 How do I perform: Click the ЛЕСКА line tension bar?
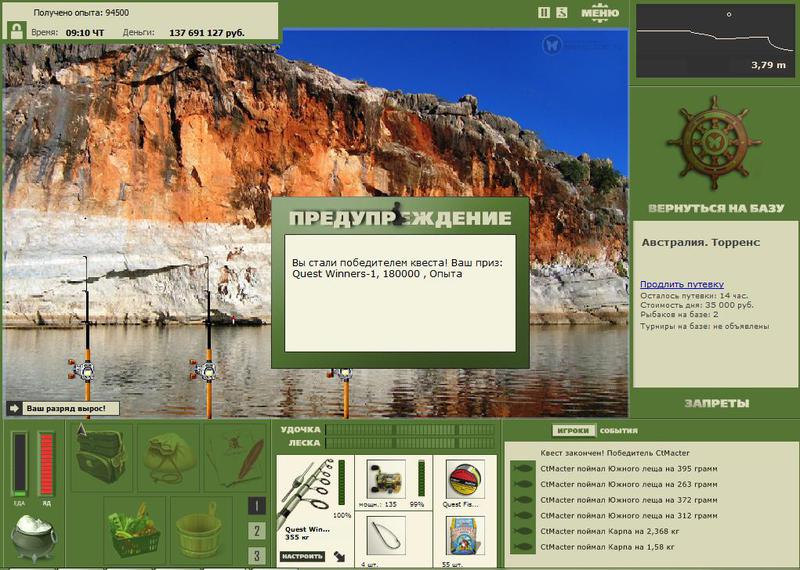[410, 443]
